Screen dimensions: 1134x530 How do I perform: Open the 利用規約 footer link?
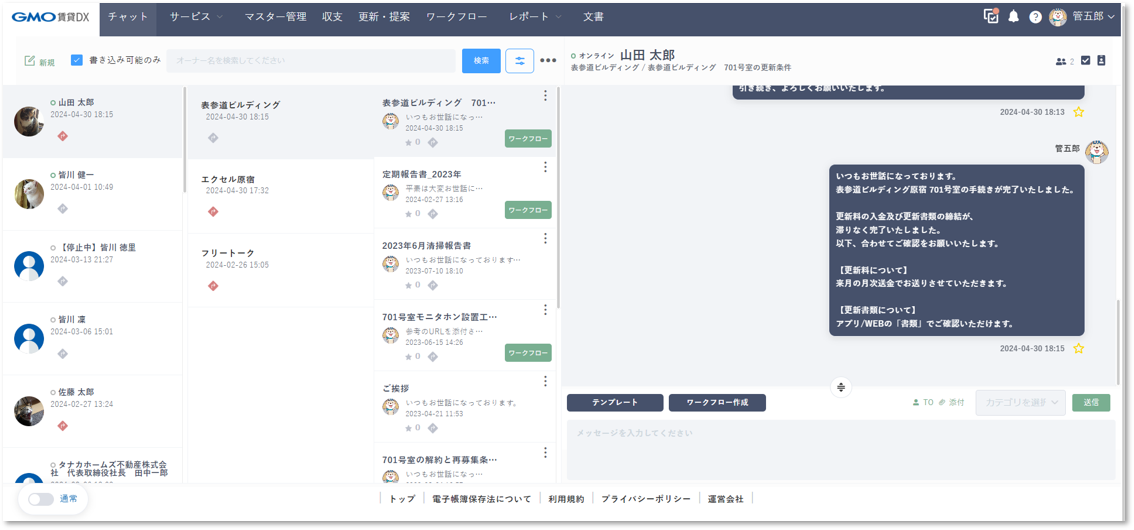tap(566, 499)
